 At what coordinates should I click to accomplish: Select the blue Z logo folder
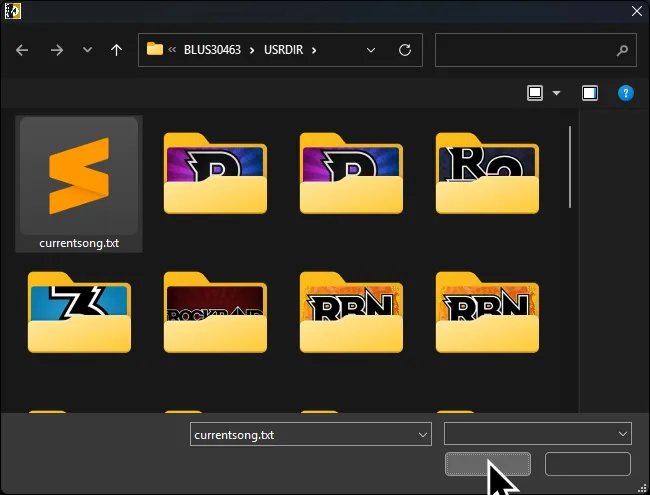point(79,312)
